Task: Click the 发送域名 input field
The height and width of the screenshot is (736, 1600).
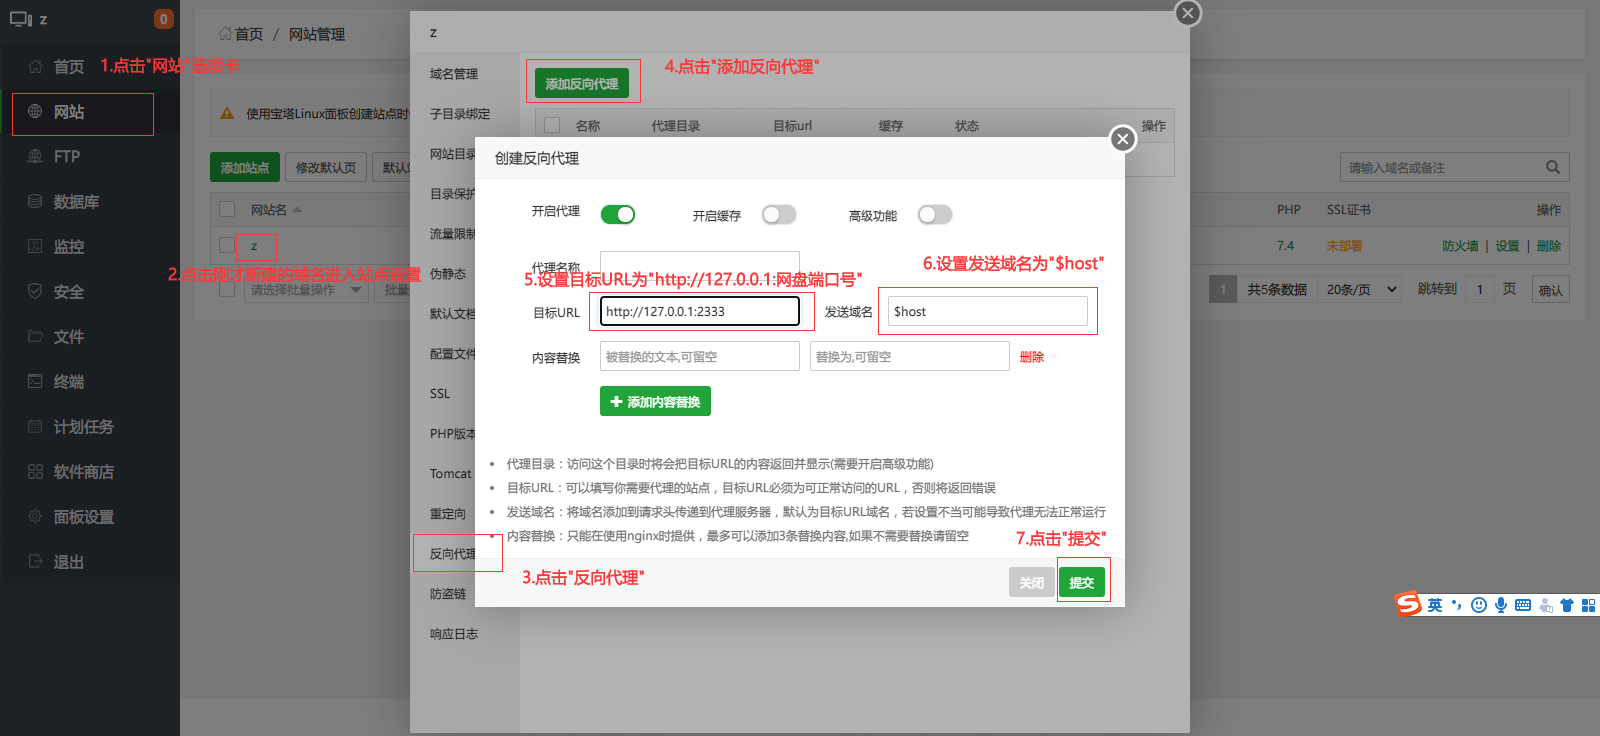Action: pyautogui.click(x=987, y=312)
